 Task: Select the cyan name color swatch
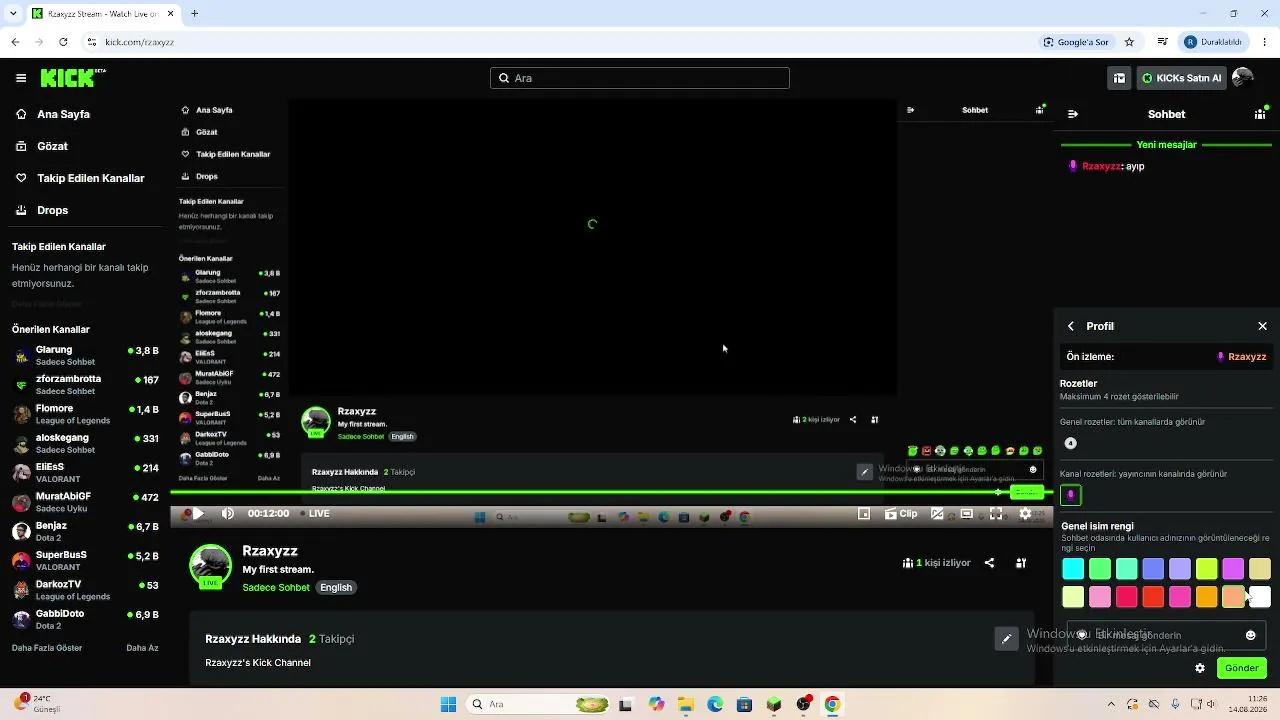(1073, 569)
